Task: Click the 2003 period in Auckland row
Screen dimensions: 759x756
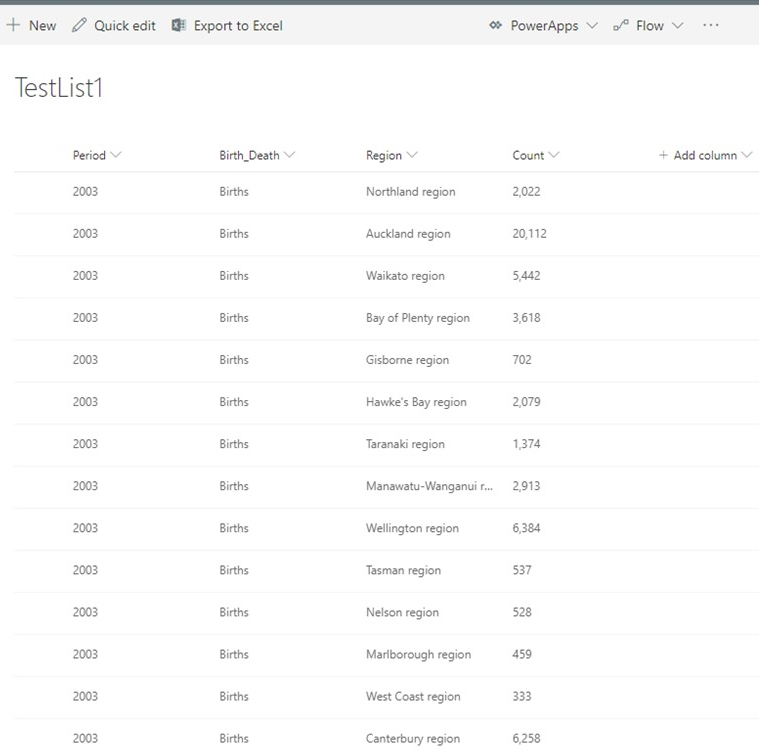Action: click(x=85, y=234)
